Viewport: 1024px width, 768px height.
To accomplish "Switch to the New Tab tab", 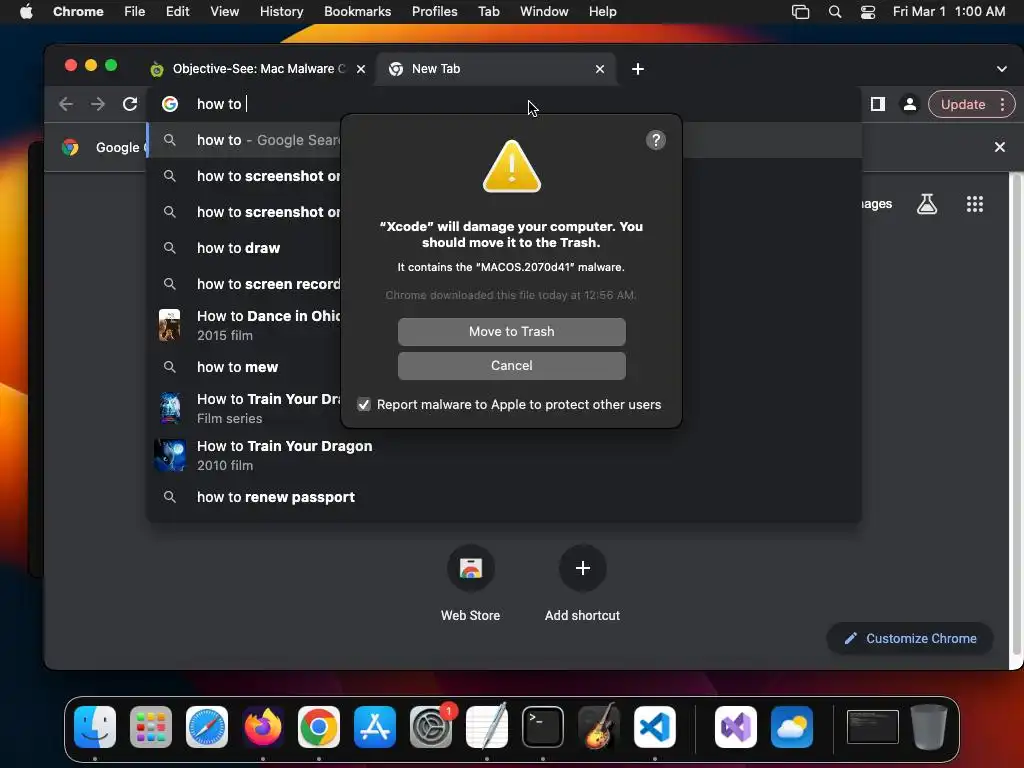I will 495,69.
